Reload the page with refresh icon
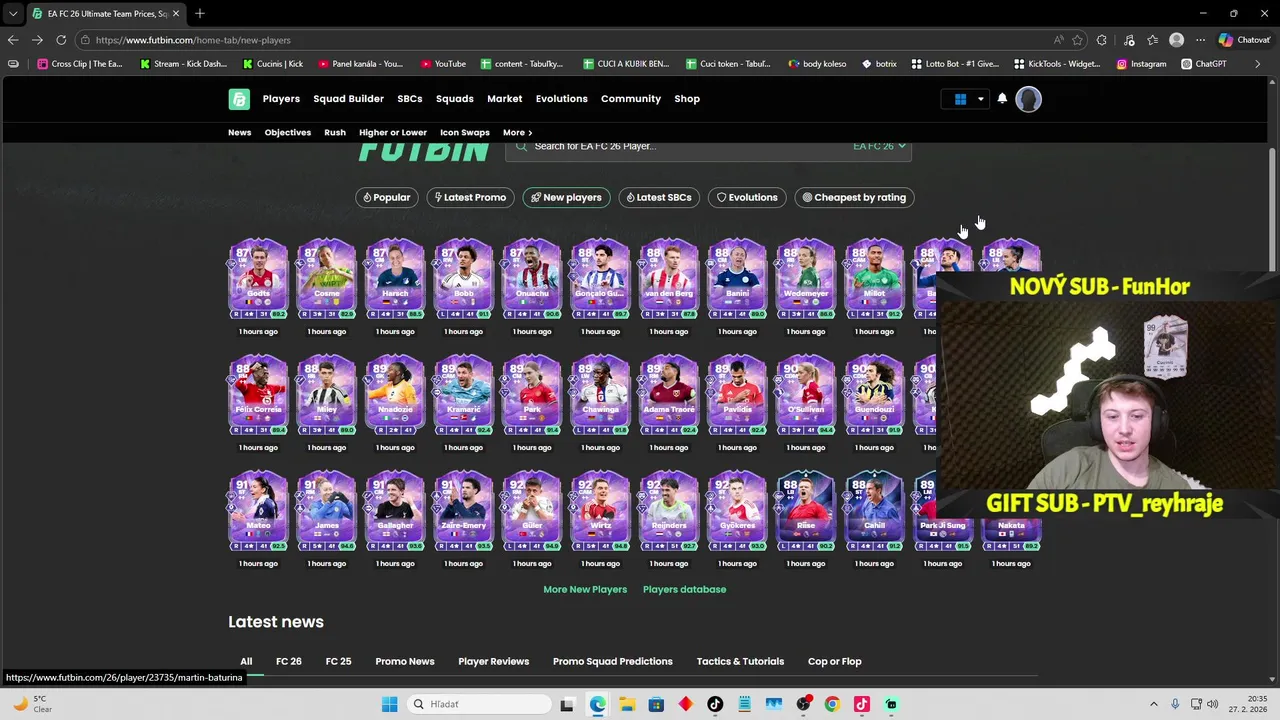 tap(61, 40)
